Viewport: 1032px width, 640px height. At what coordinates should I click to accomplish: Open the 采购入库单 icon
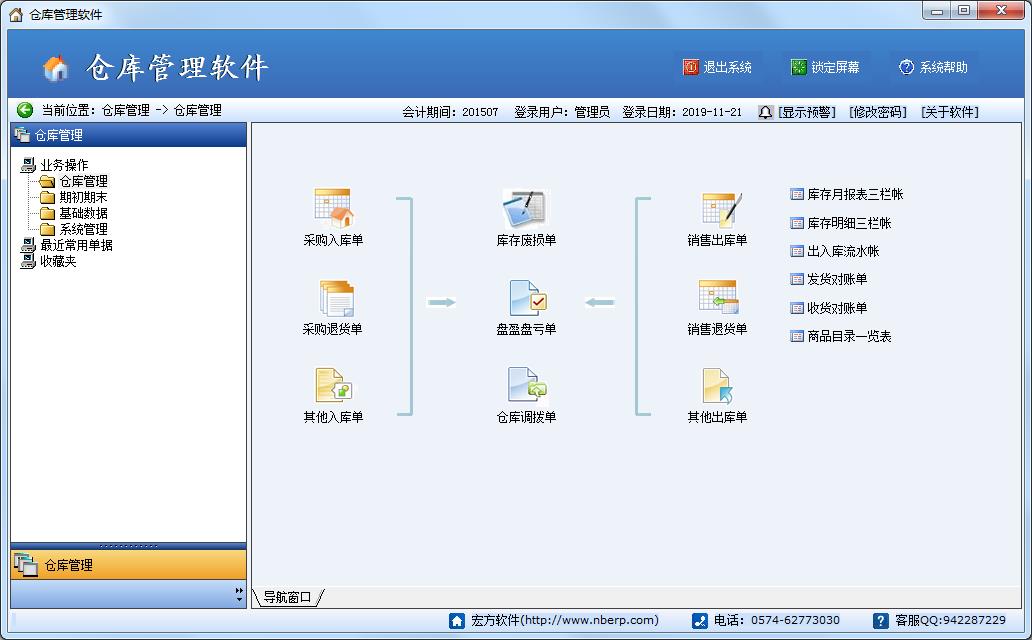tap(333, 209)
